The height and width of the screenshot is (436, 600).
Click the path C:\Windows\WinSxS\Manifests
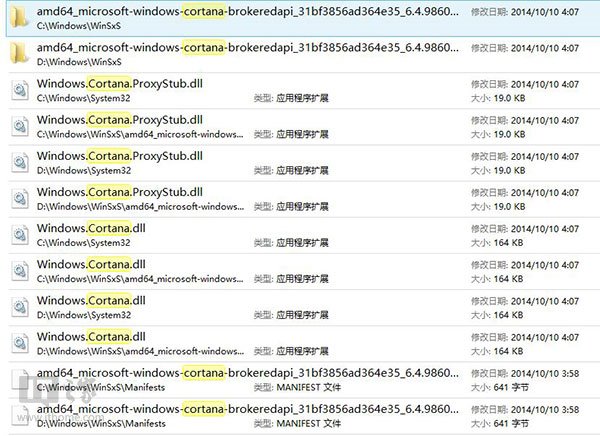[101, 387]
